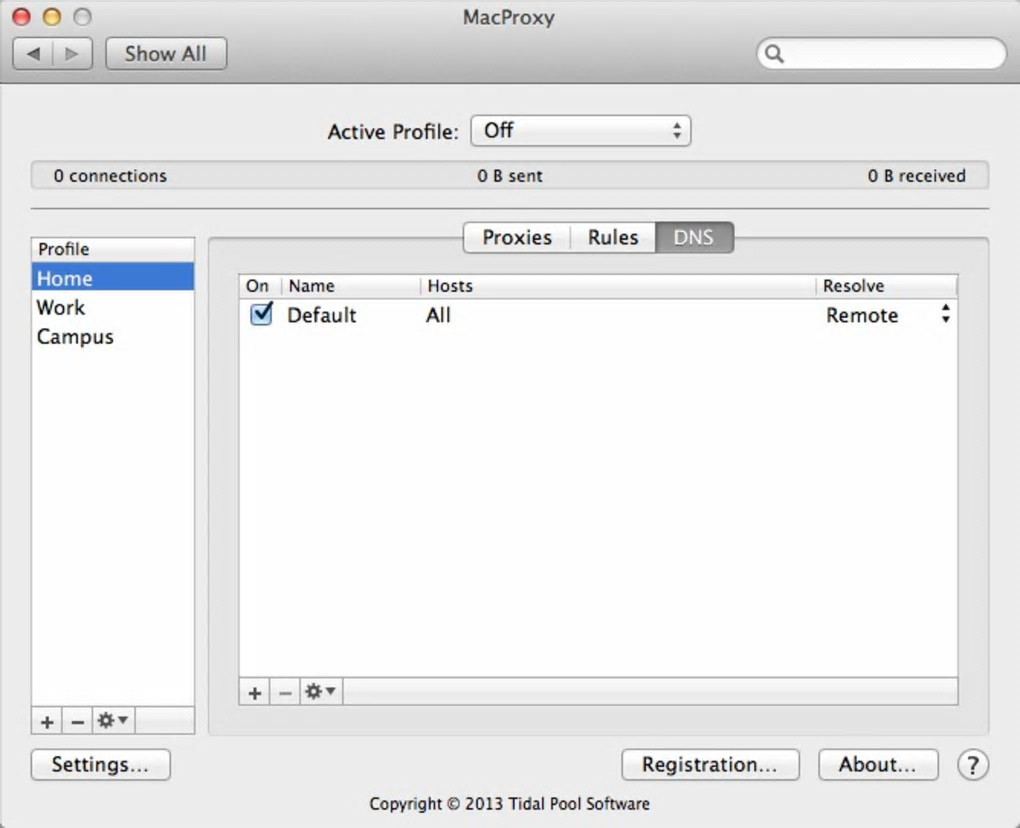Image resolution: width=1020 pixels, height=828 pixels.
Task: Open the profile list gear menu
Action: point(113,721)
